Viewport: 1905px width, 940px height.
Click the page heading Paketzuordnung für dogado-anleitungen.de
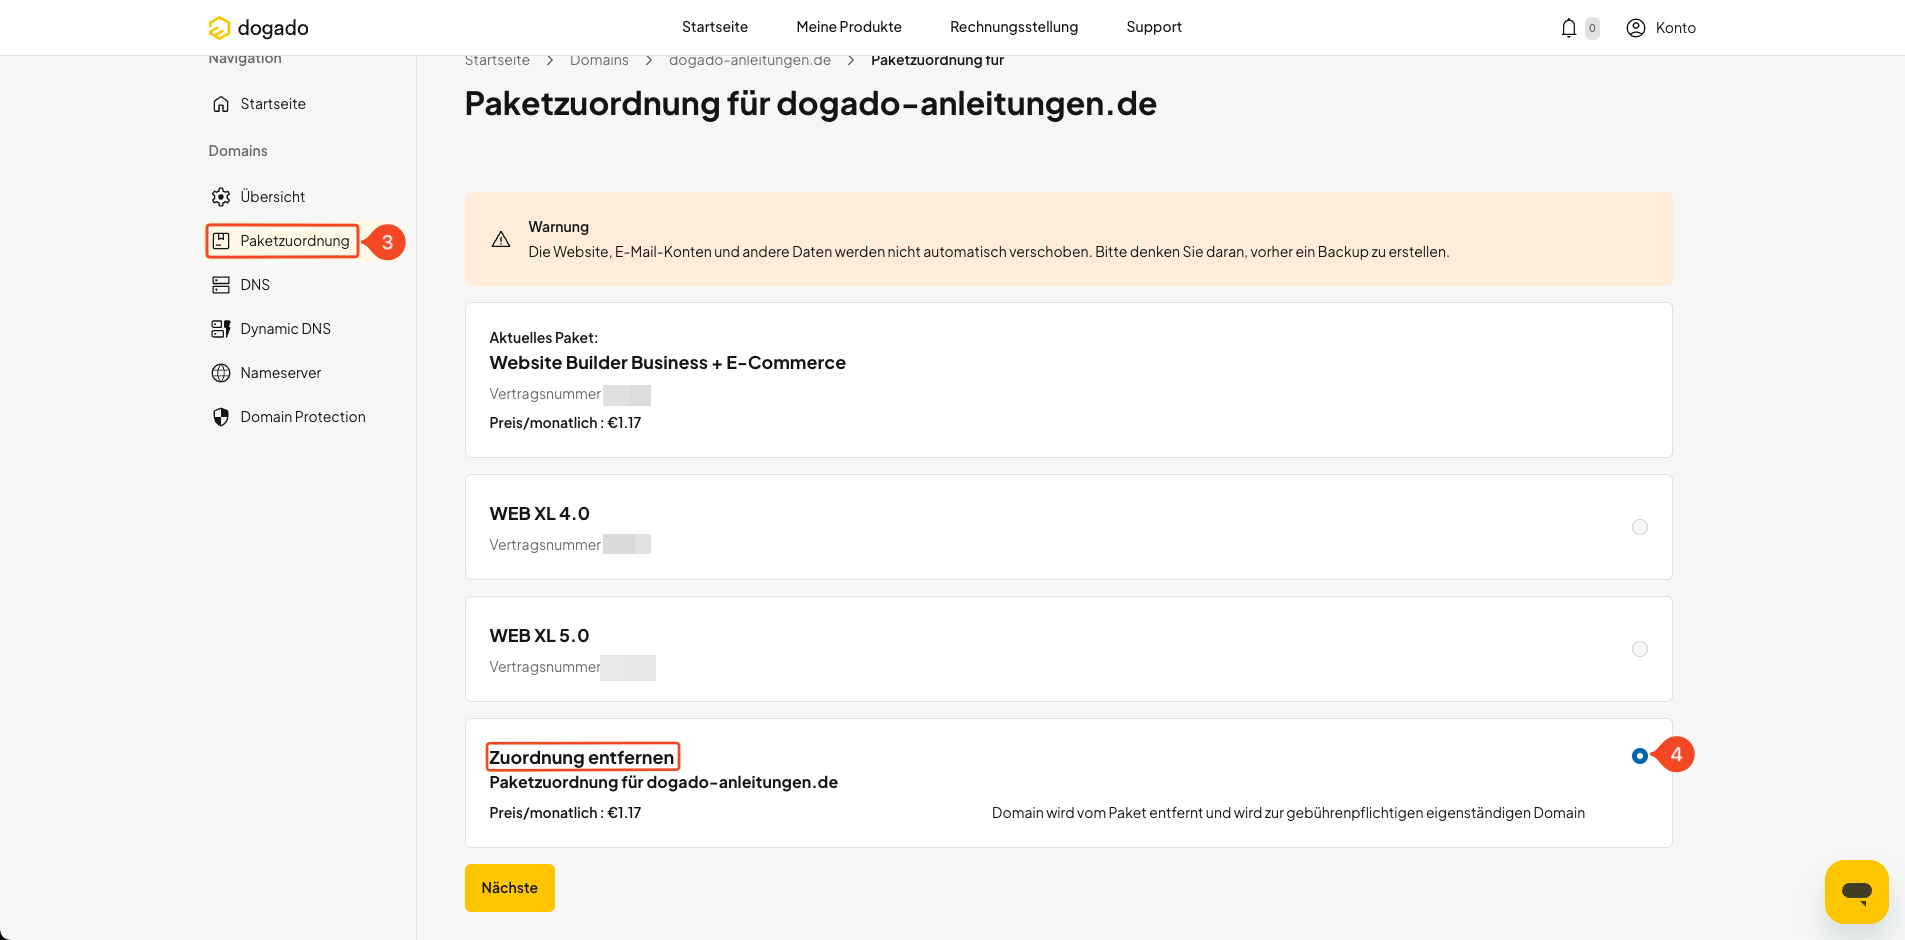pos(811,104)
